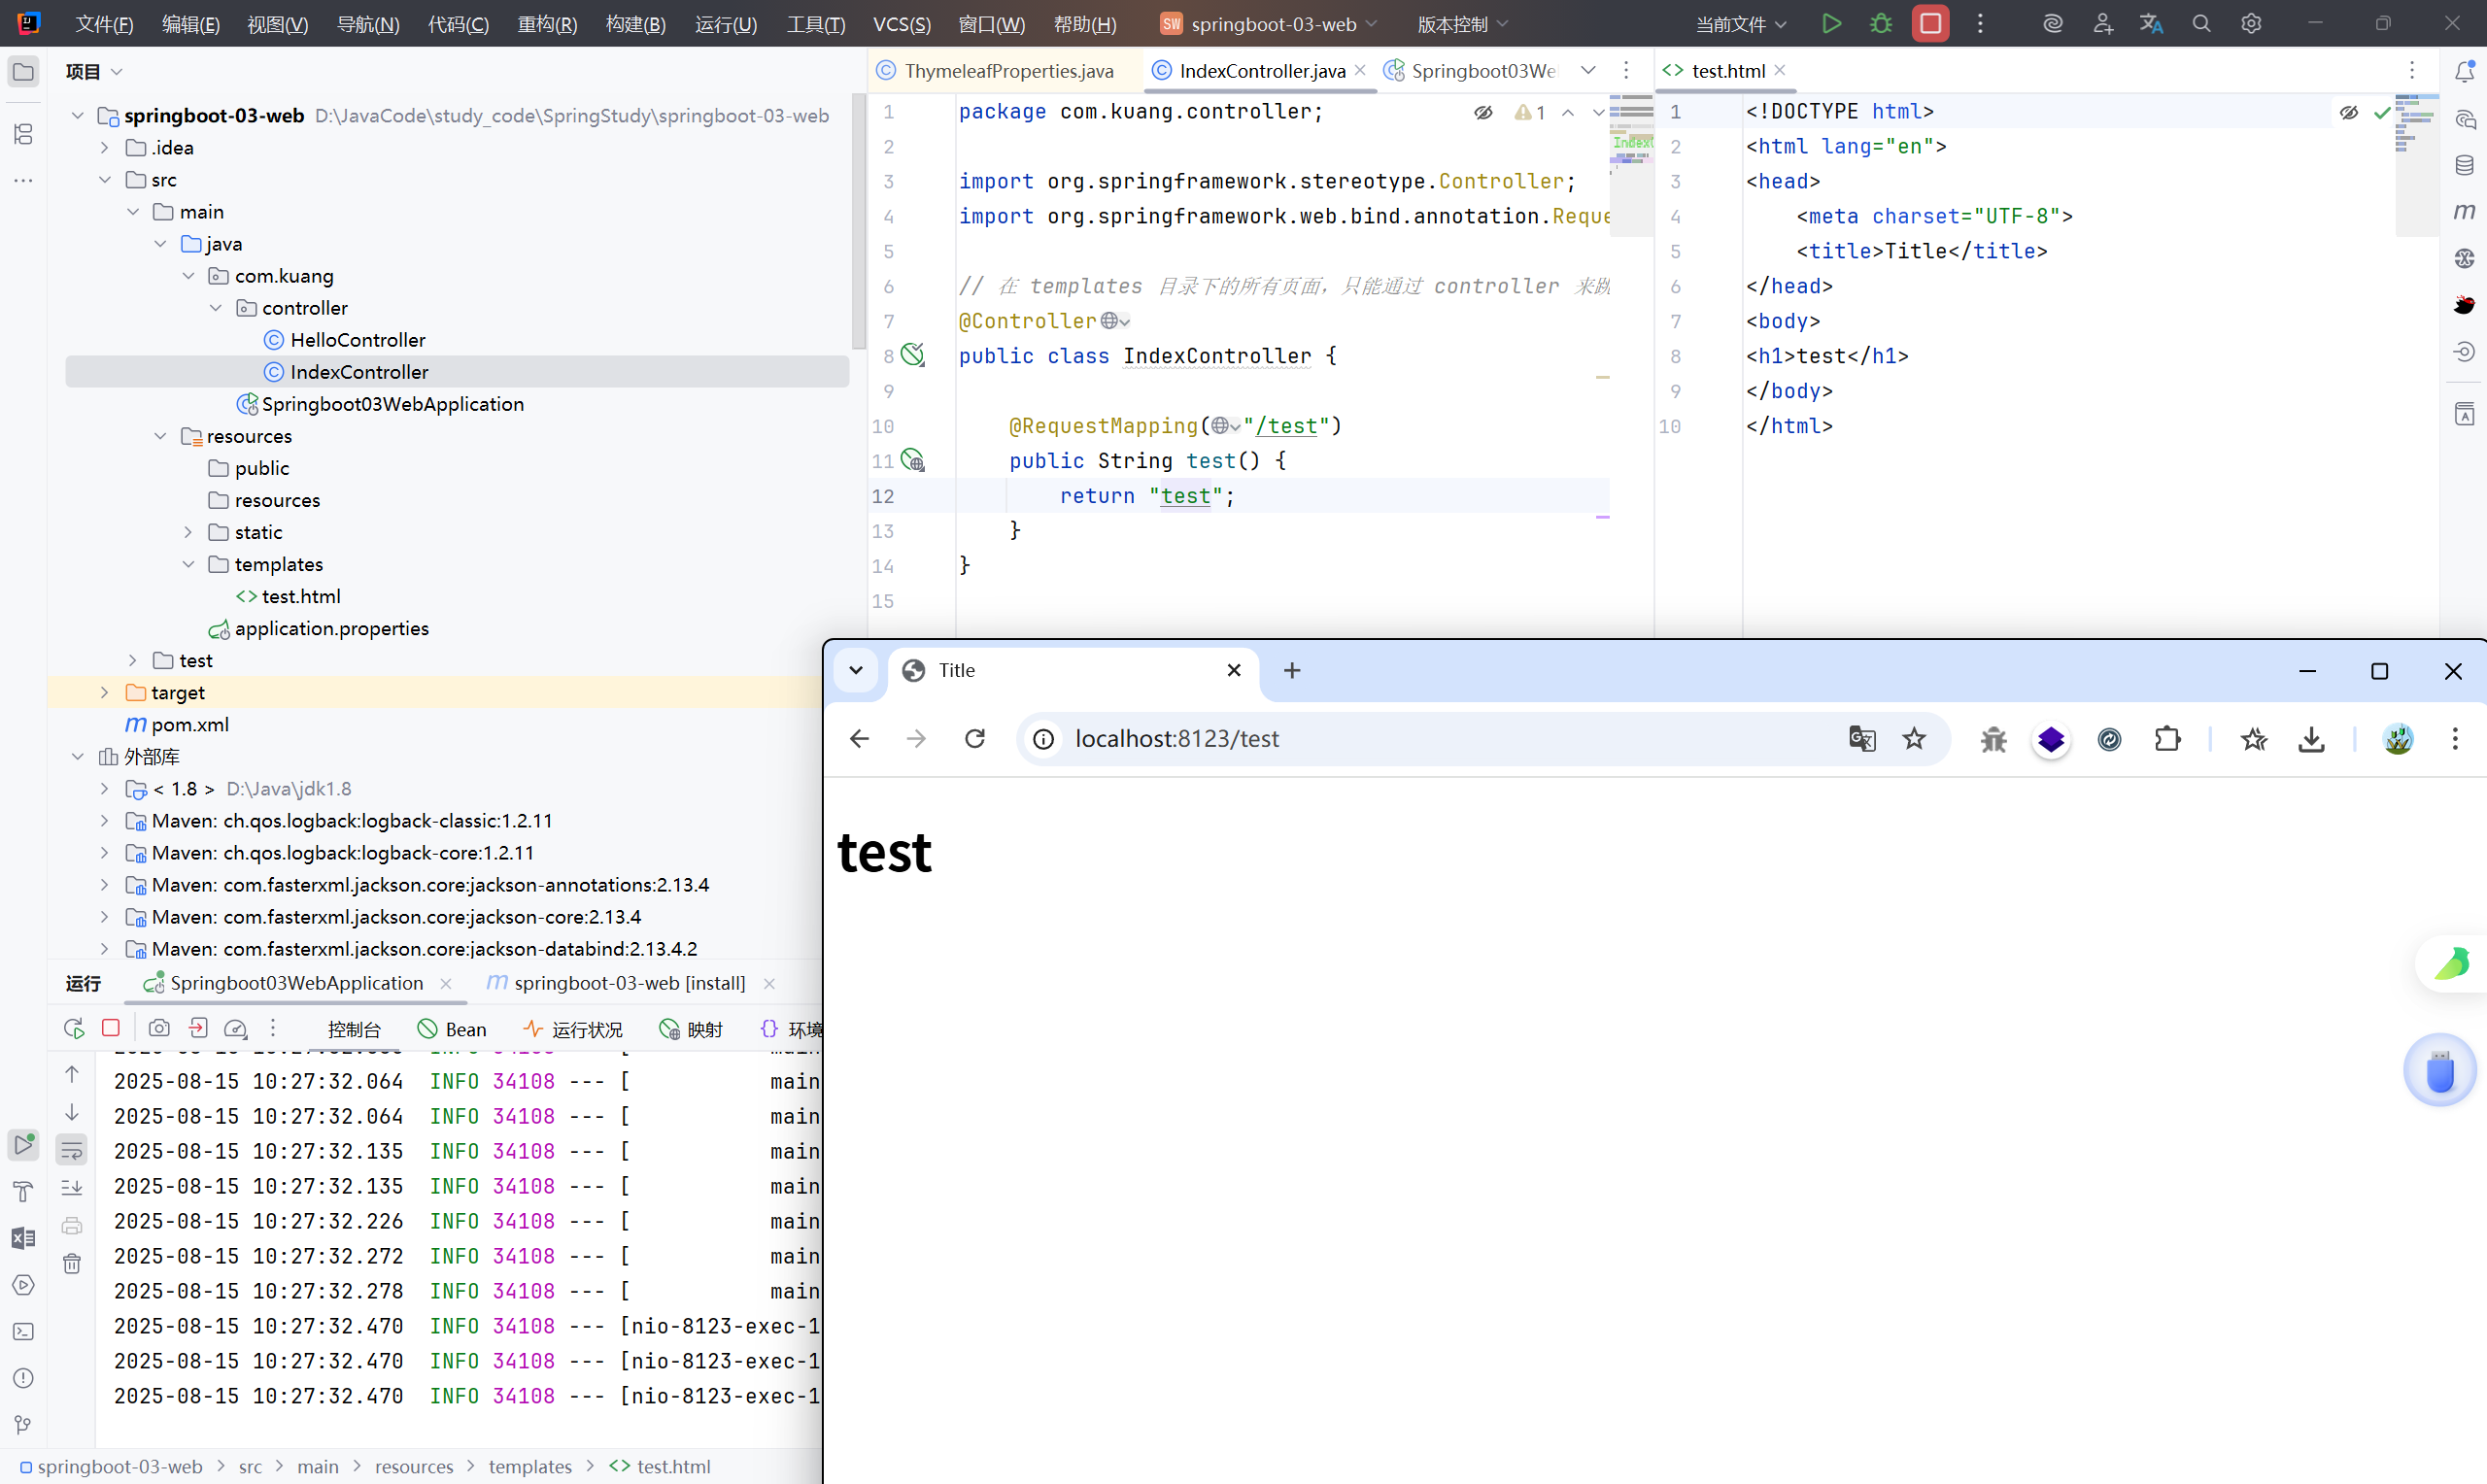Open the 重构(R) menu
This screenshot has width=2487, height=1484.
pos(547,24)
